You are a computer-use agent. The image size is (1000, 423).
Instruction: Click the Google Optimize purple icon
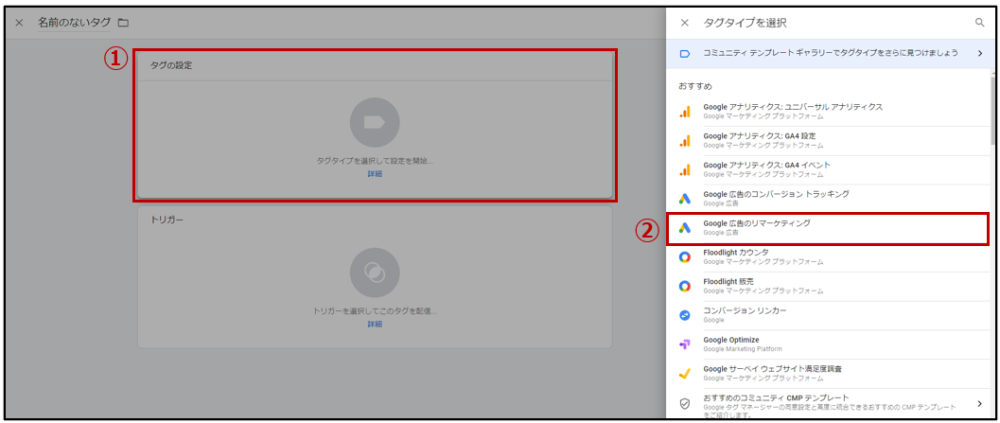pyautogui.click(x=684, y=345)
